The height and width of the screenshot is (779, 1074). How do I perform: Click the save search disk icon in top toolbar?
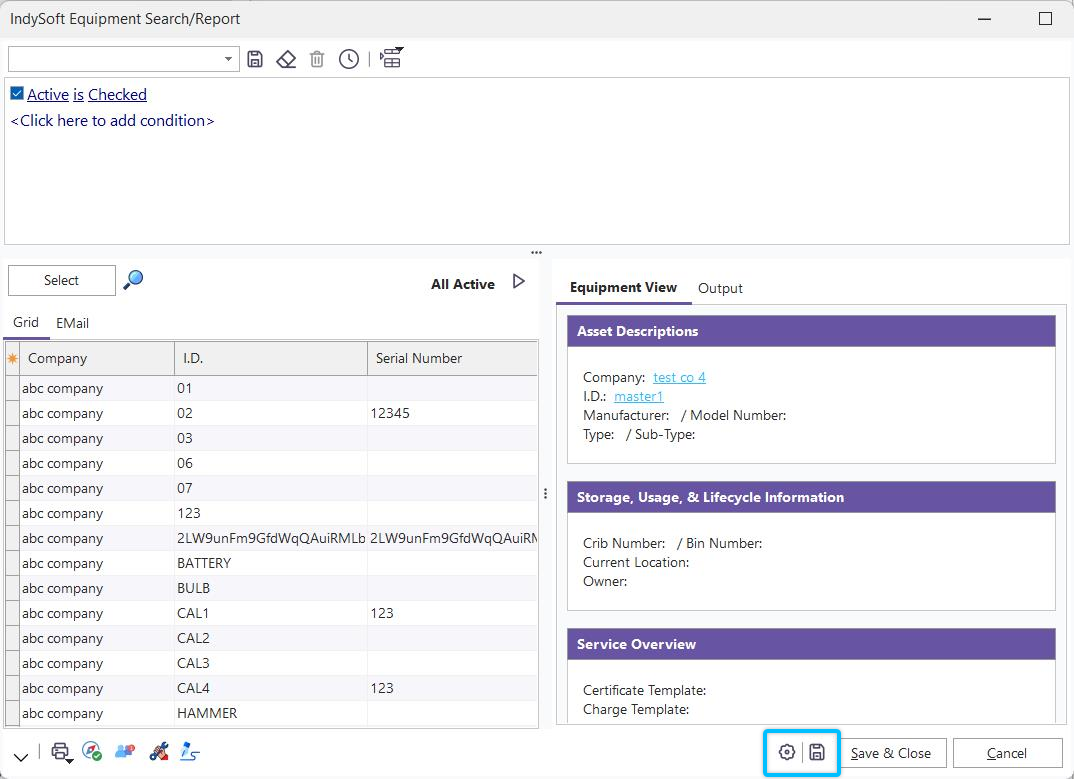pyautogui.click(x=255, y=59)
